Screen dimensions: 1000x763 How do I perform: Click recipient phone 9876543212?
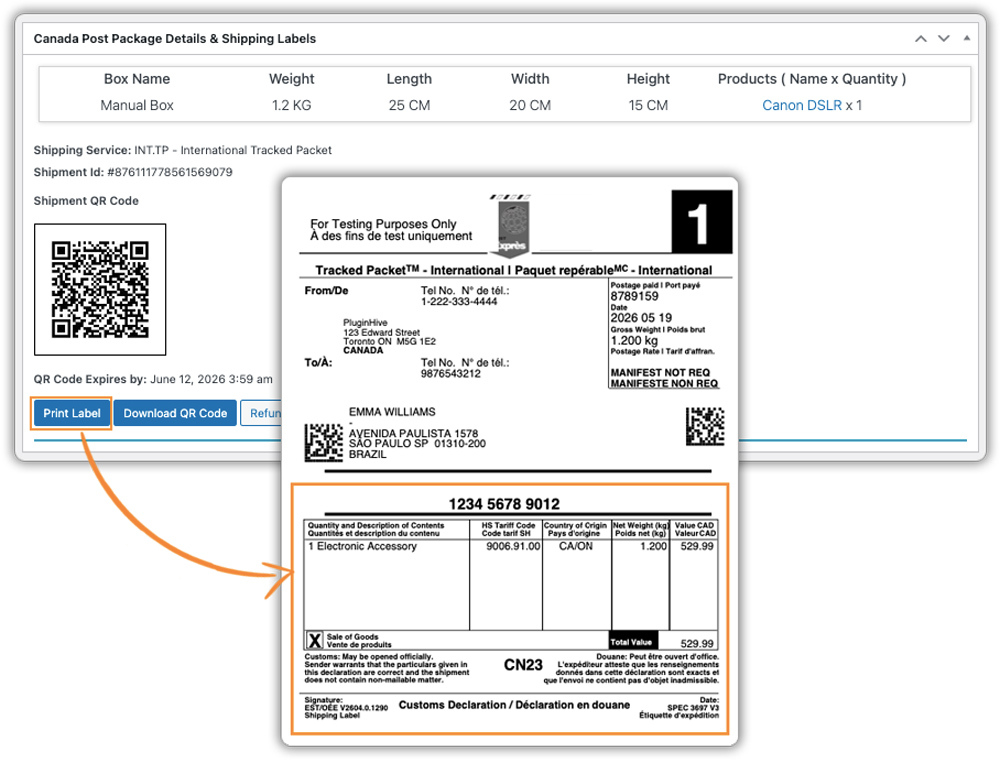(450, 374)
